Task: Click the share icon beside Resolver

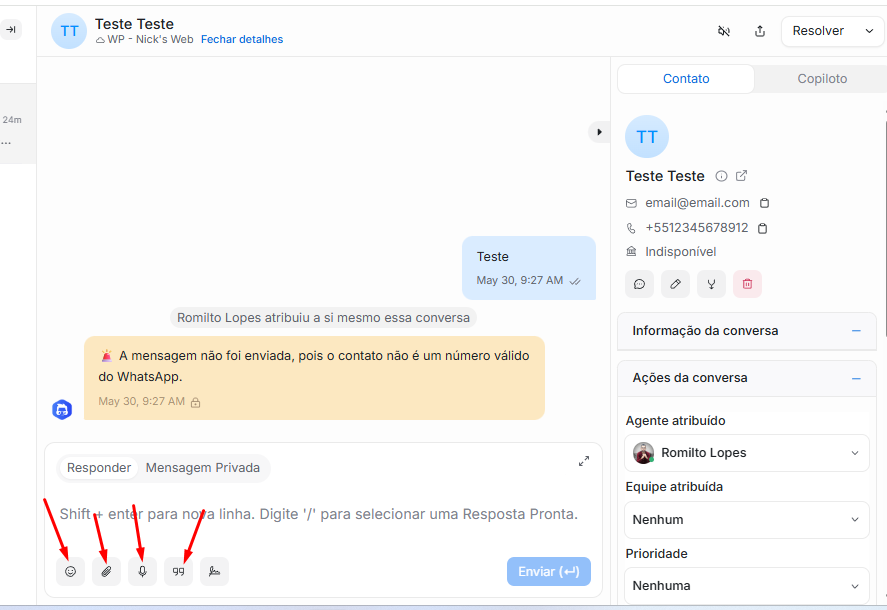Action: pos(760,31)
